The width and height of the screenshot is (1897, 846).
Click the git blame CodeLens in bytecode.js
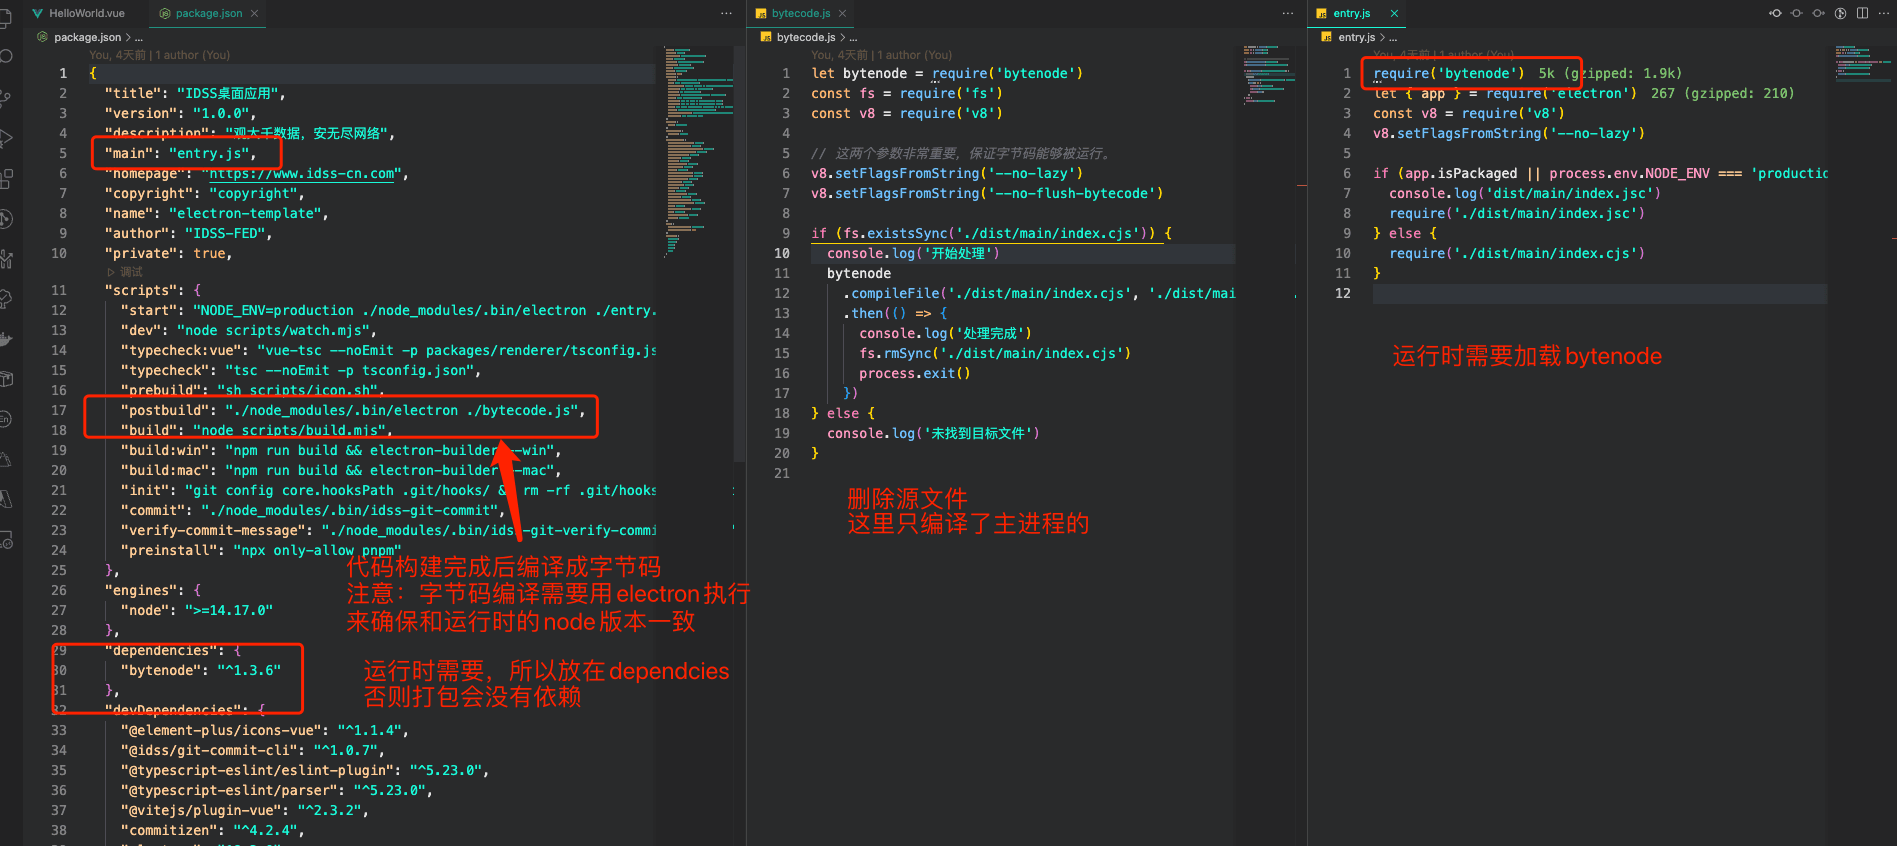point(881,55)
